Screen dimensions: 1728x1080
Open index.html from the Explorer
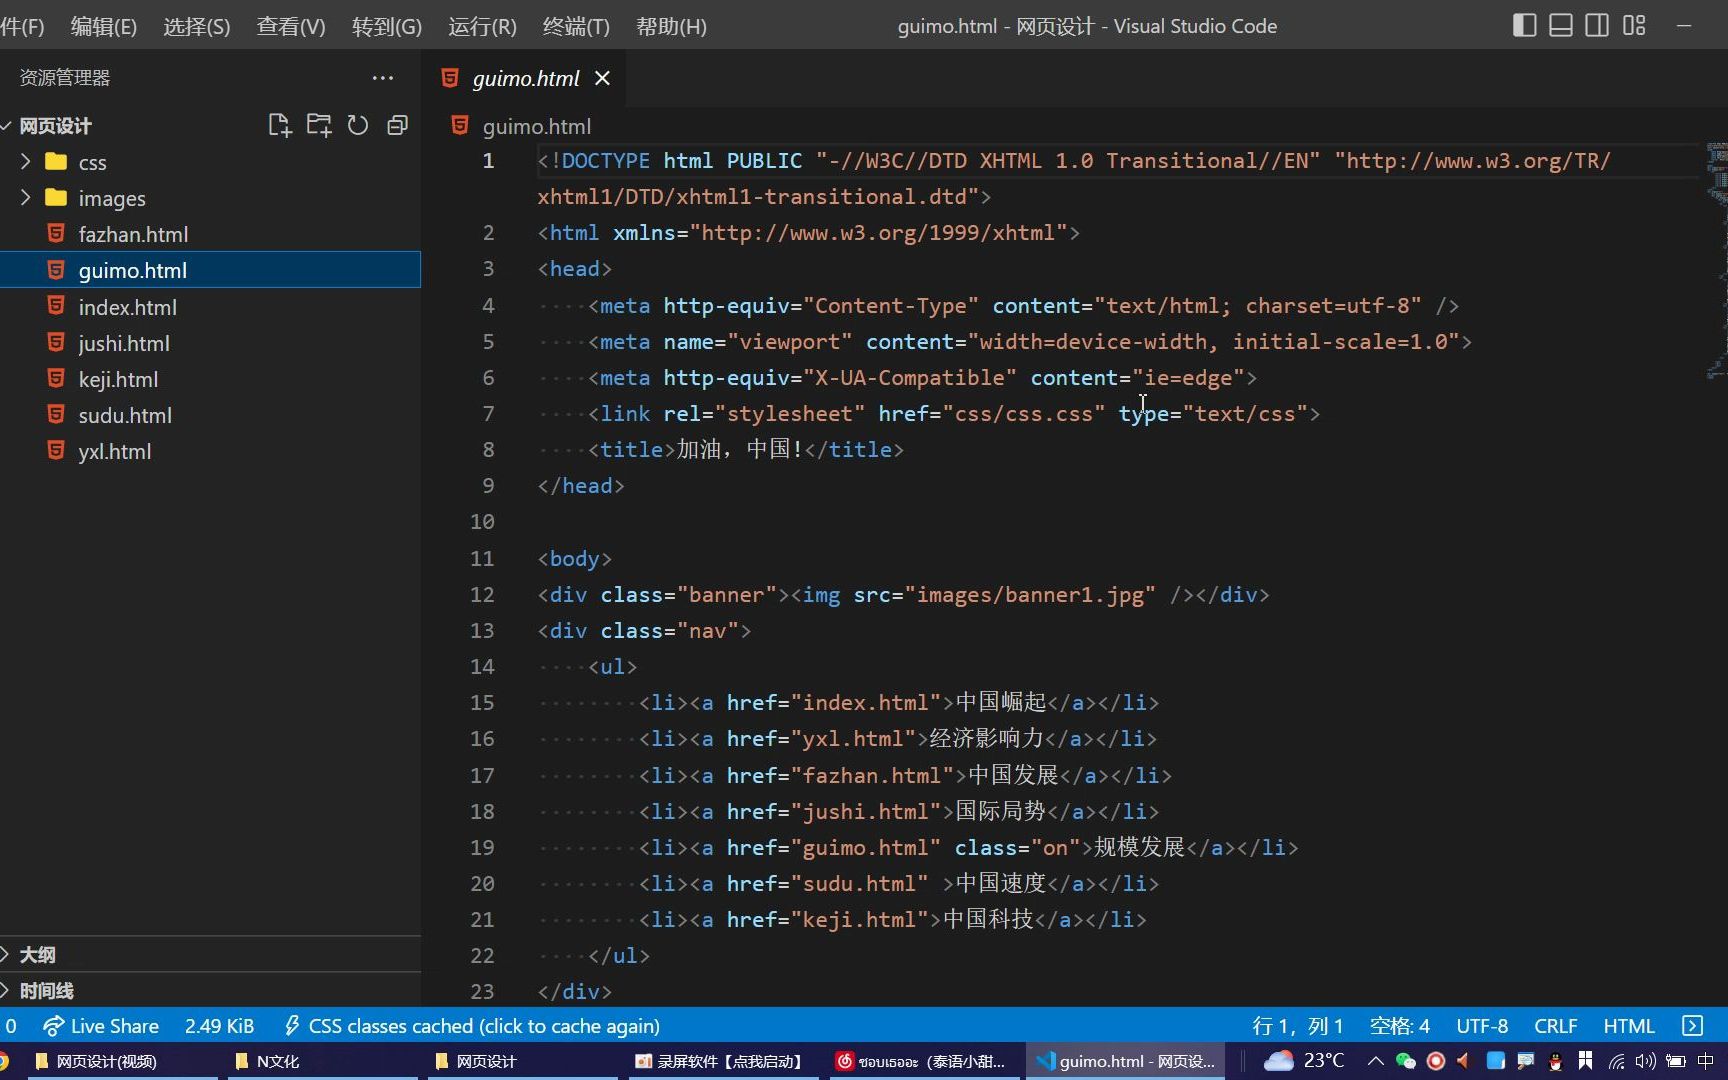127,306
